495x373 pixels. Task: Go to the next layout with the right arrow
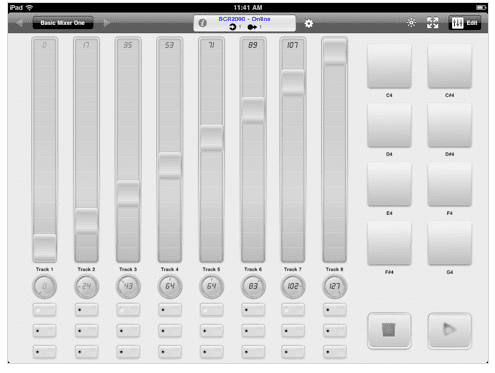pyautogui.click(x=107, y=23)
